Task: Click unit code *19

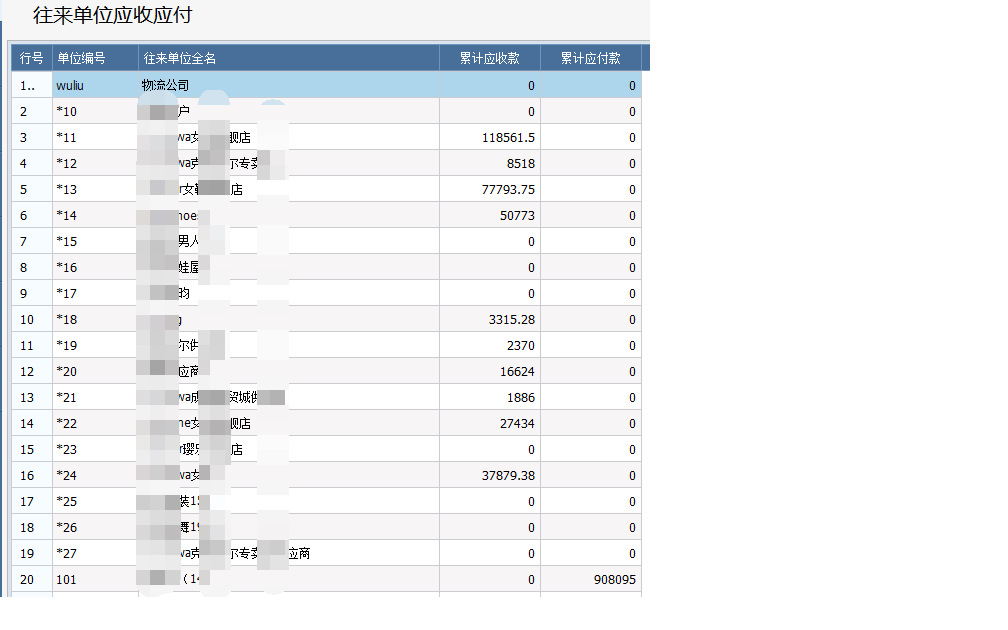Action: pyautogui.click(x=95, y=346)
